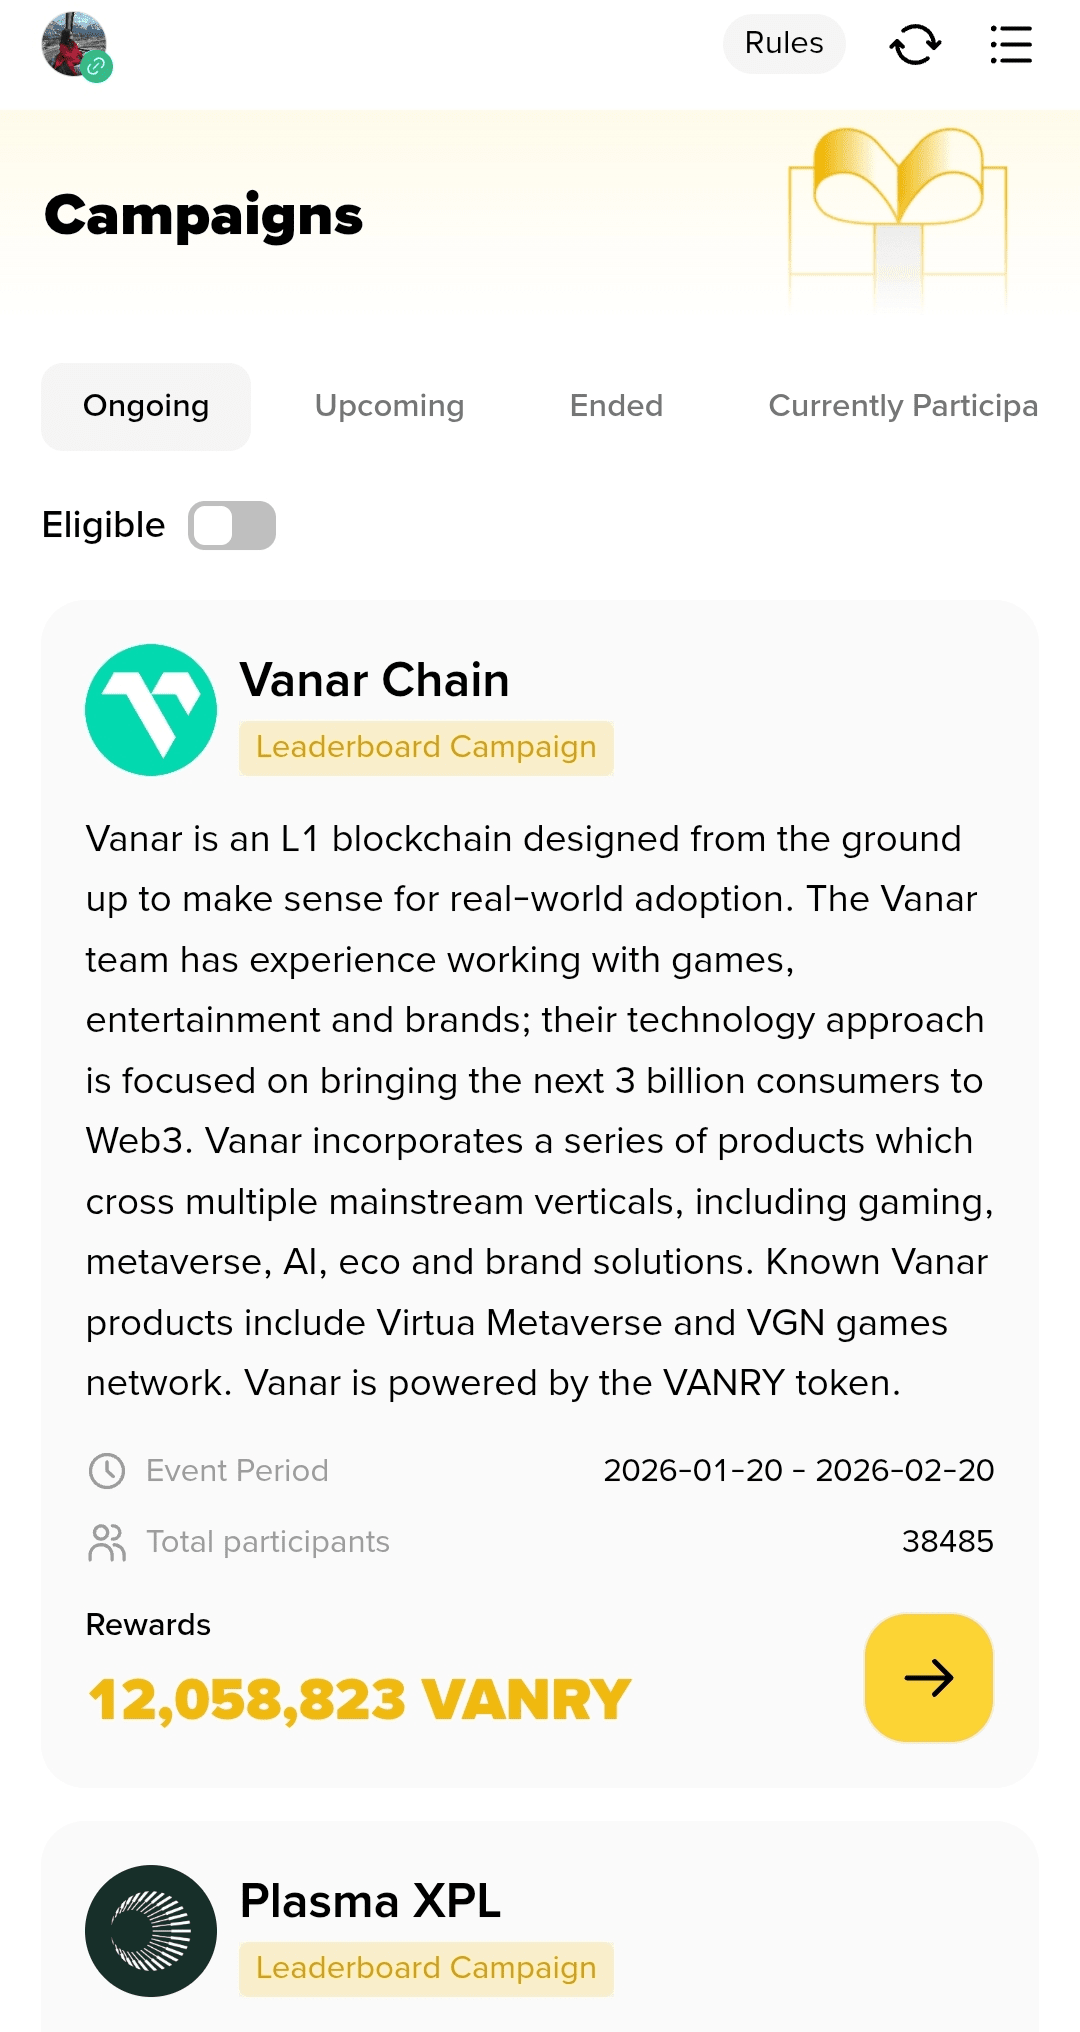Open the profile avatar

pos(74,45)
